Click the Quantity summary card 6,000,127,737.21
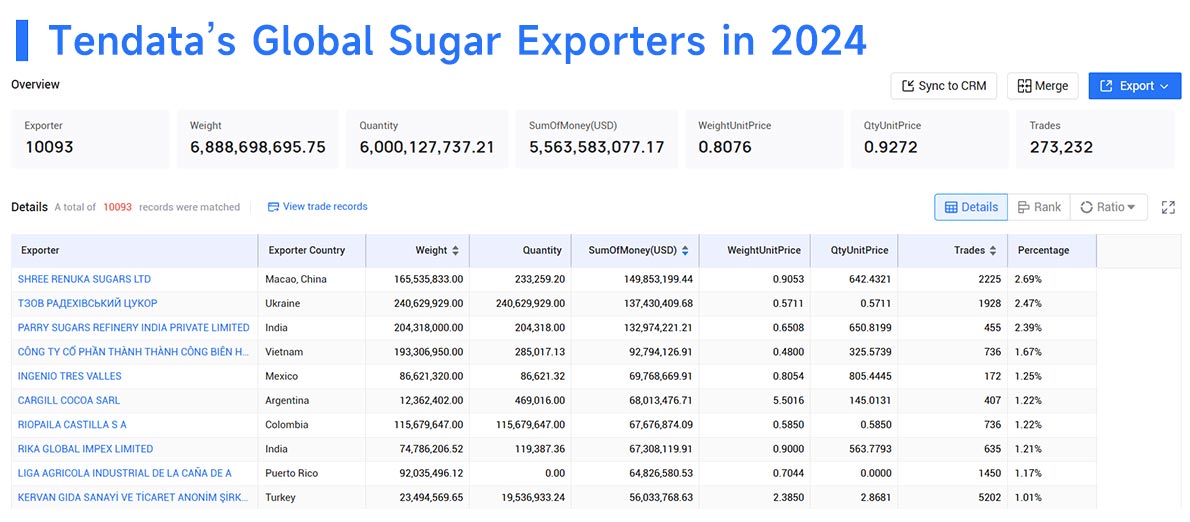The image size is (1190, 522). pyautogui.click(x=427, y=139)
